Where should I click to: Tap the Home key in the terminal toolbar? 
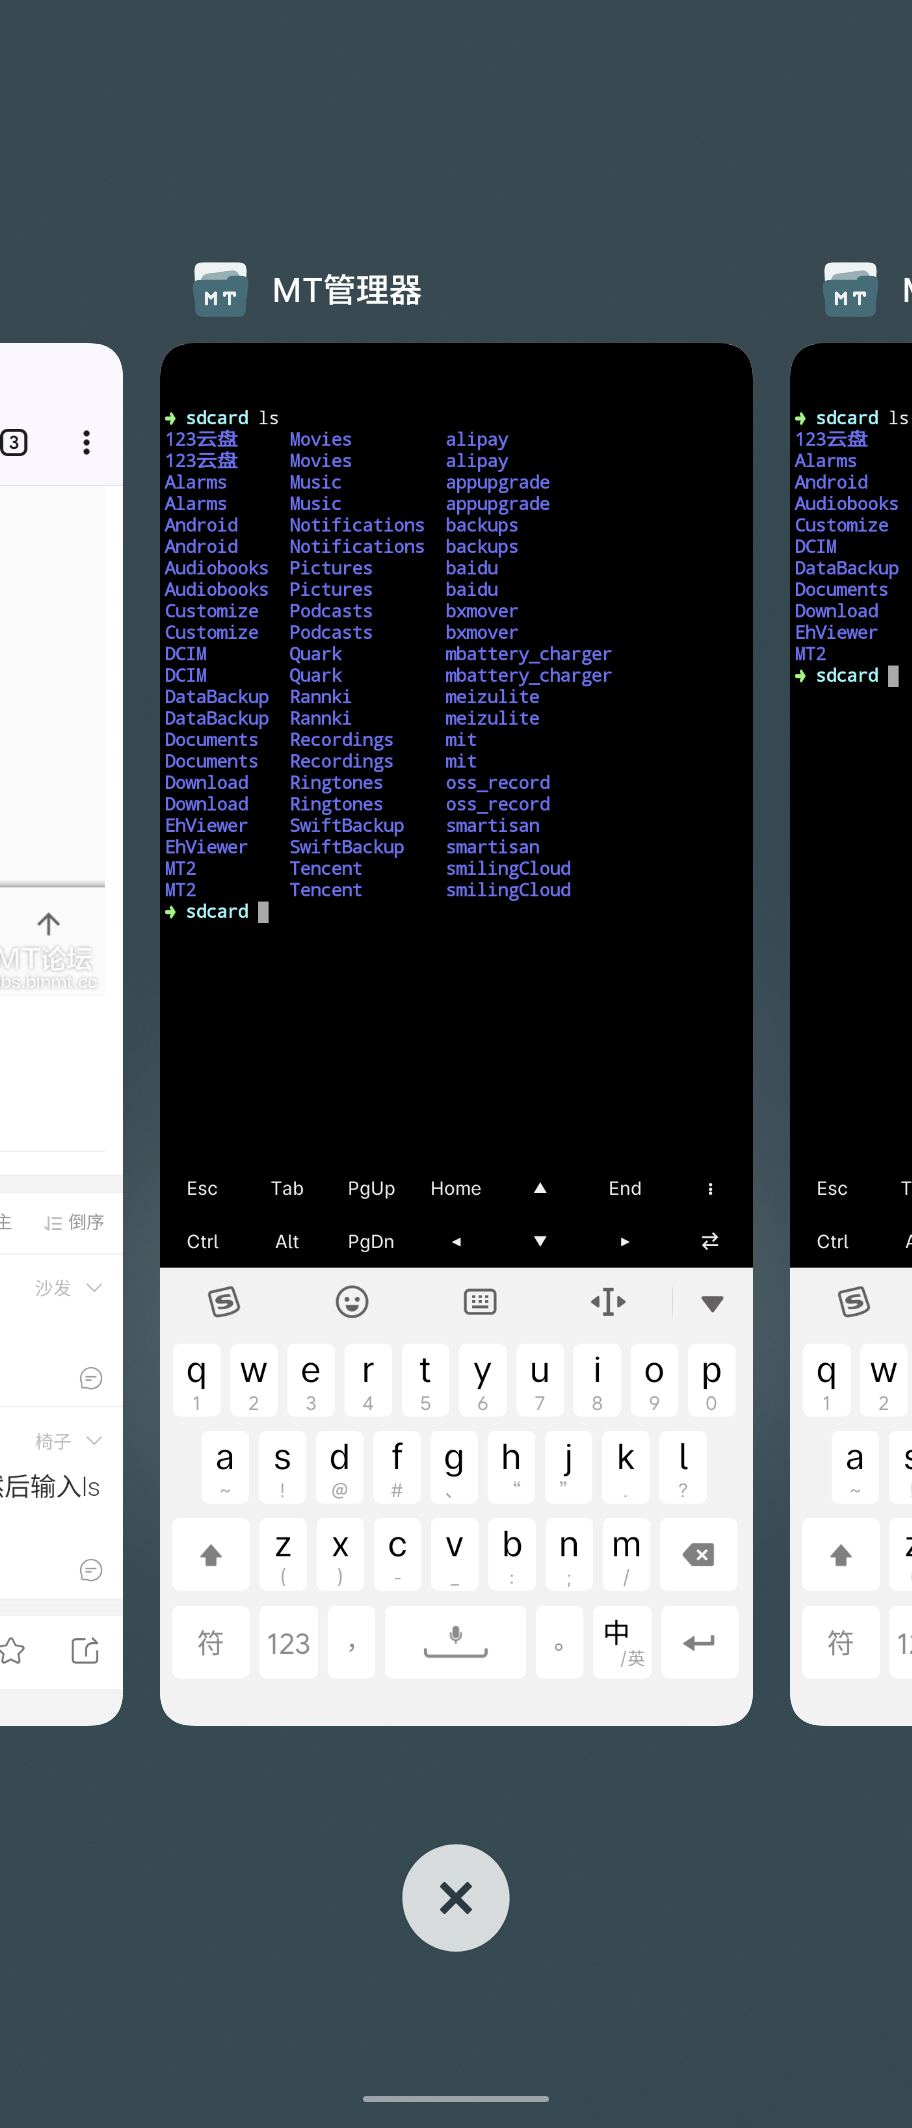456,1188
